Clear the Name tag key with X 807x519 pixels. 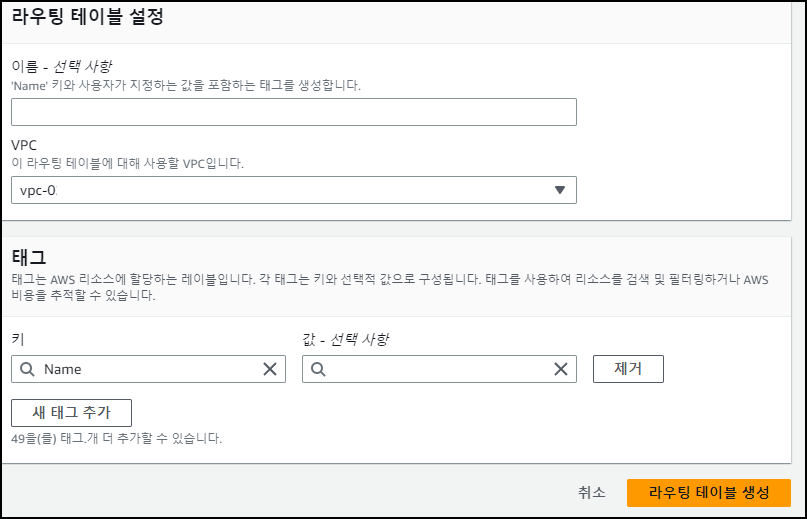pyautogui.click(x=270, y=369)
